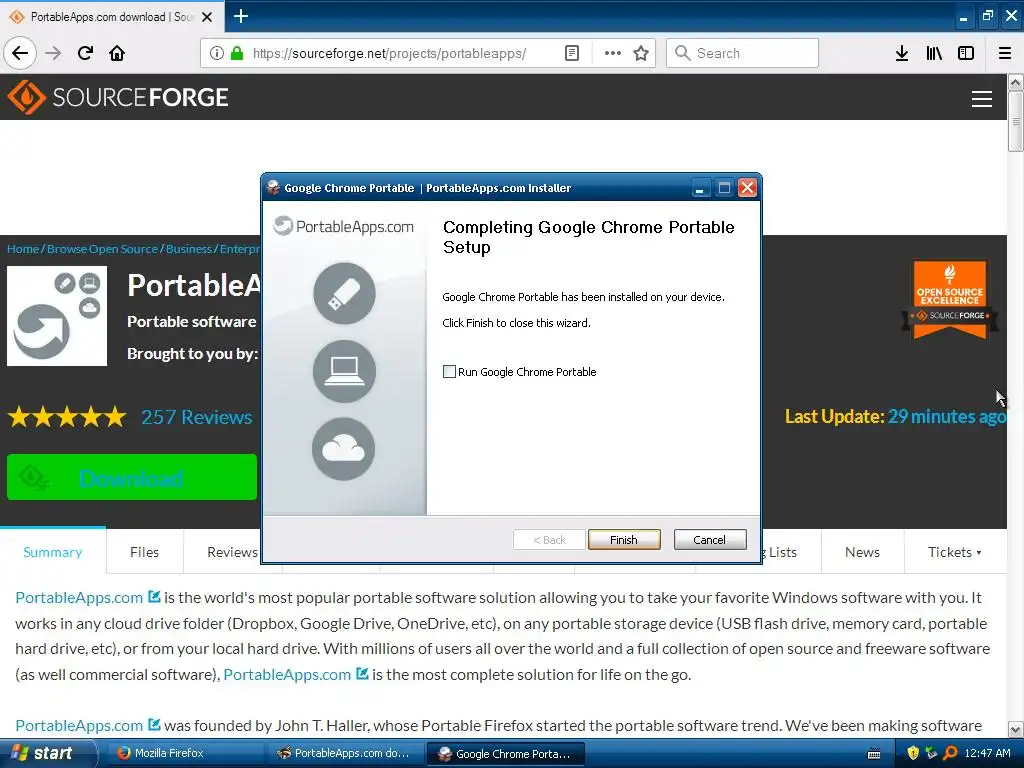
Task: Open the News tab
Action: point(862,552)
